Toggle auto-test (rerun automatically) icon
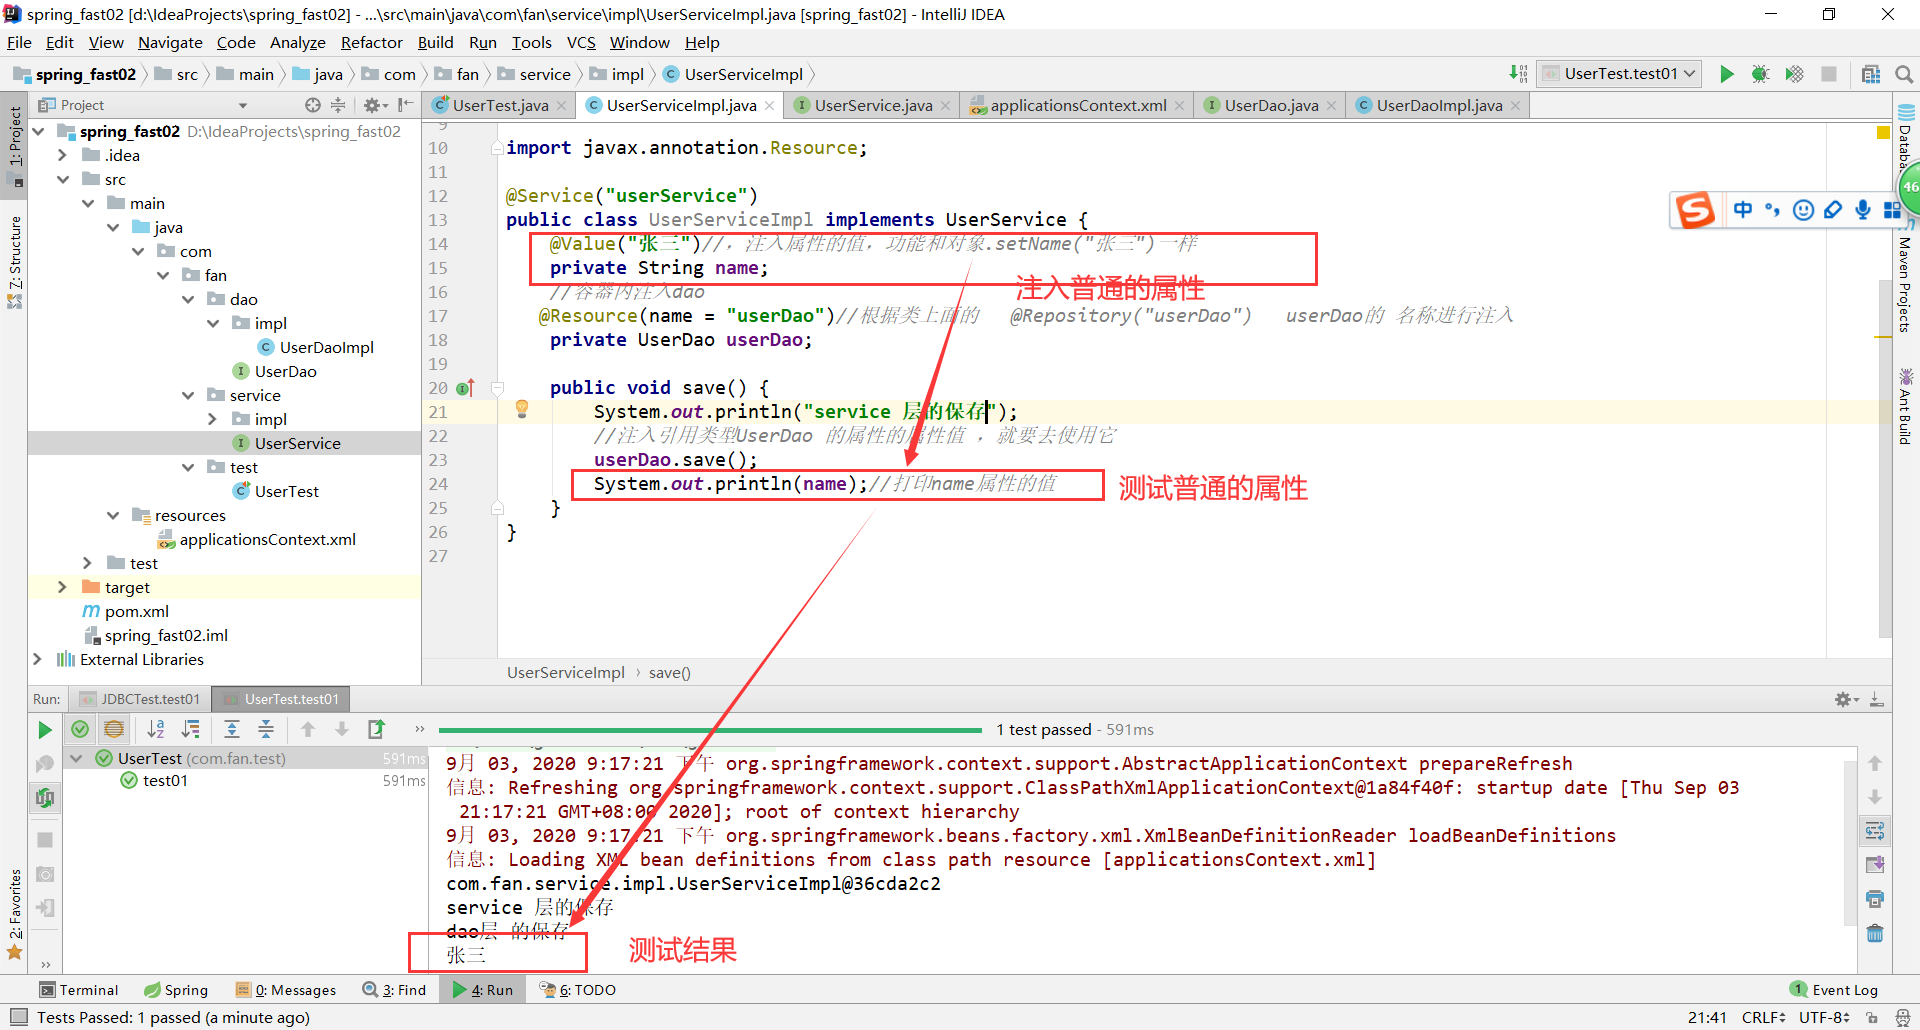Image resolution: width=1920 pixels, height=1030 pixels. click(45, 798)
